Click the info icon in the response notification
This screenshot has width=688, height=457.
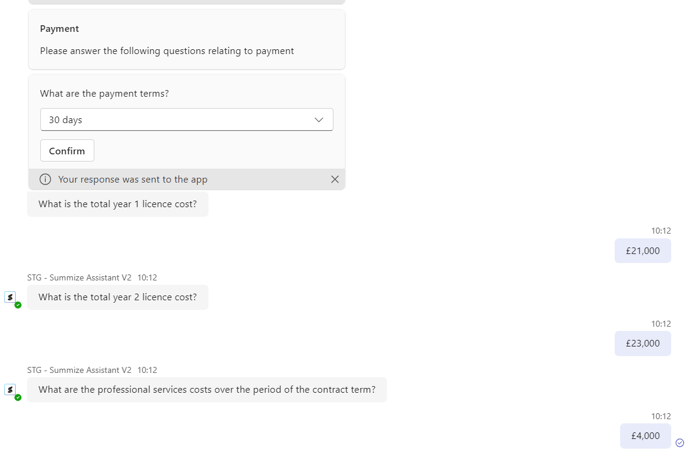point(45,179)
